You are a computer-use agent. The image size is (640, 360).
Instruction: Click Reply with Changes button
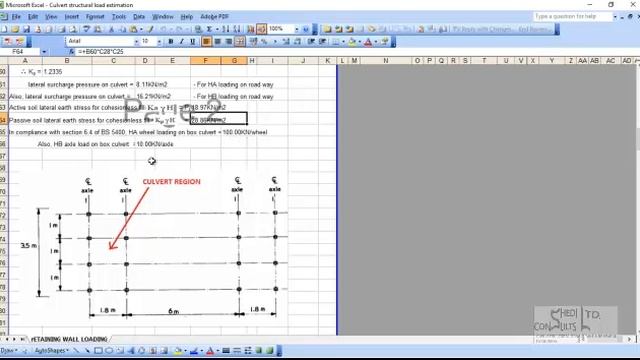pos(482,29)
